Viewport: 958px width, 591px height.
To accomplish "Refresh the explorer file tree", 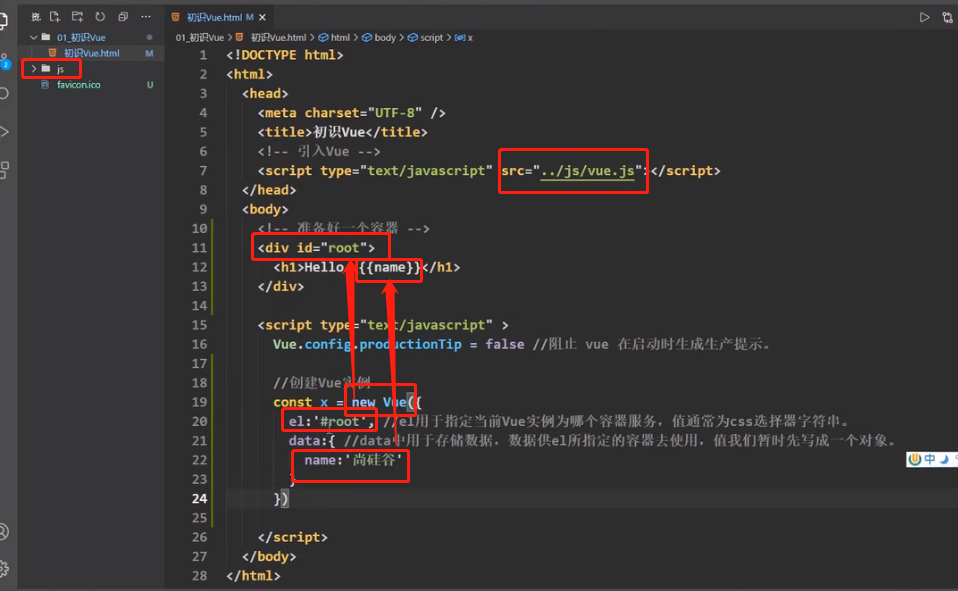I will pos(100,17).
